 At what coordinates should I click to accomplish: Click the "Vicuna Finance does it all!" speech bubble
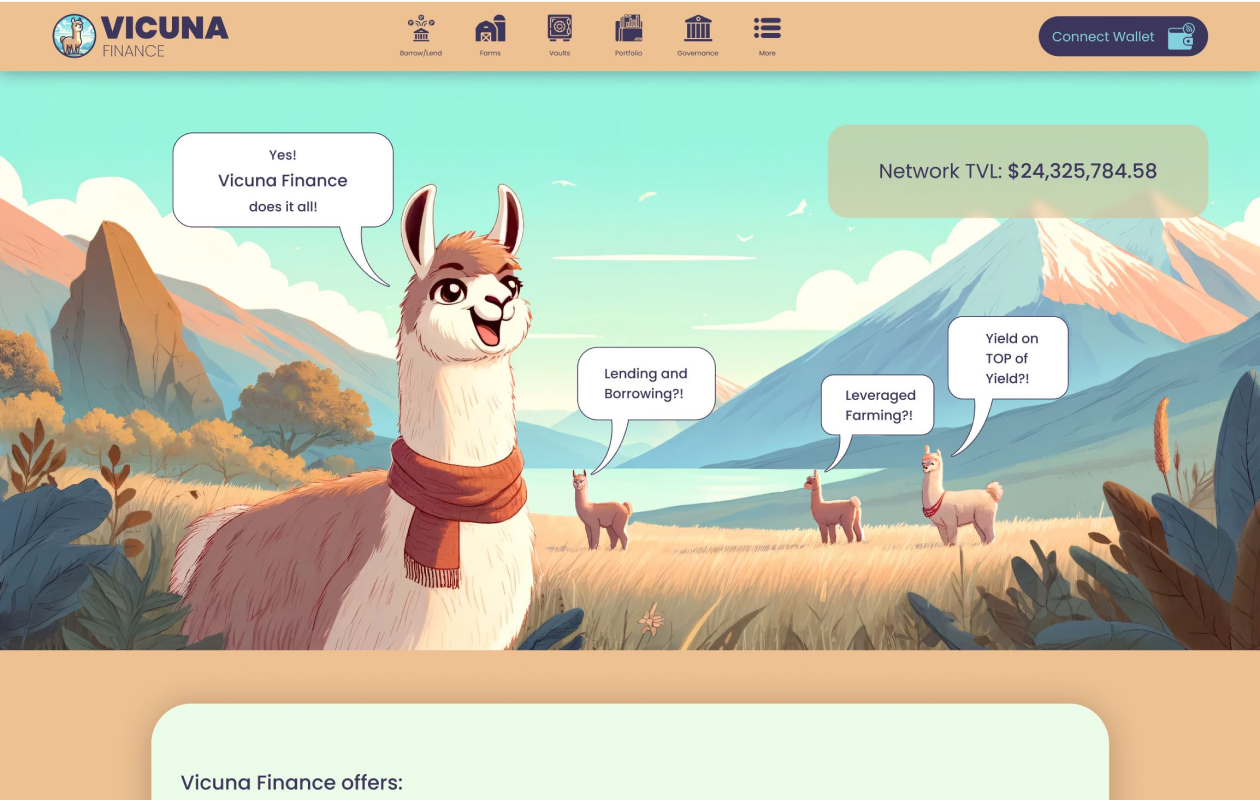pos(283,181)
